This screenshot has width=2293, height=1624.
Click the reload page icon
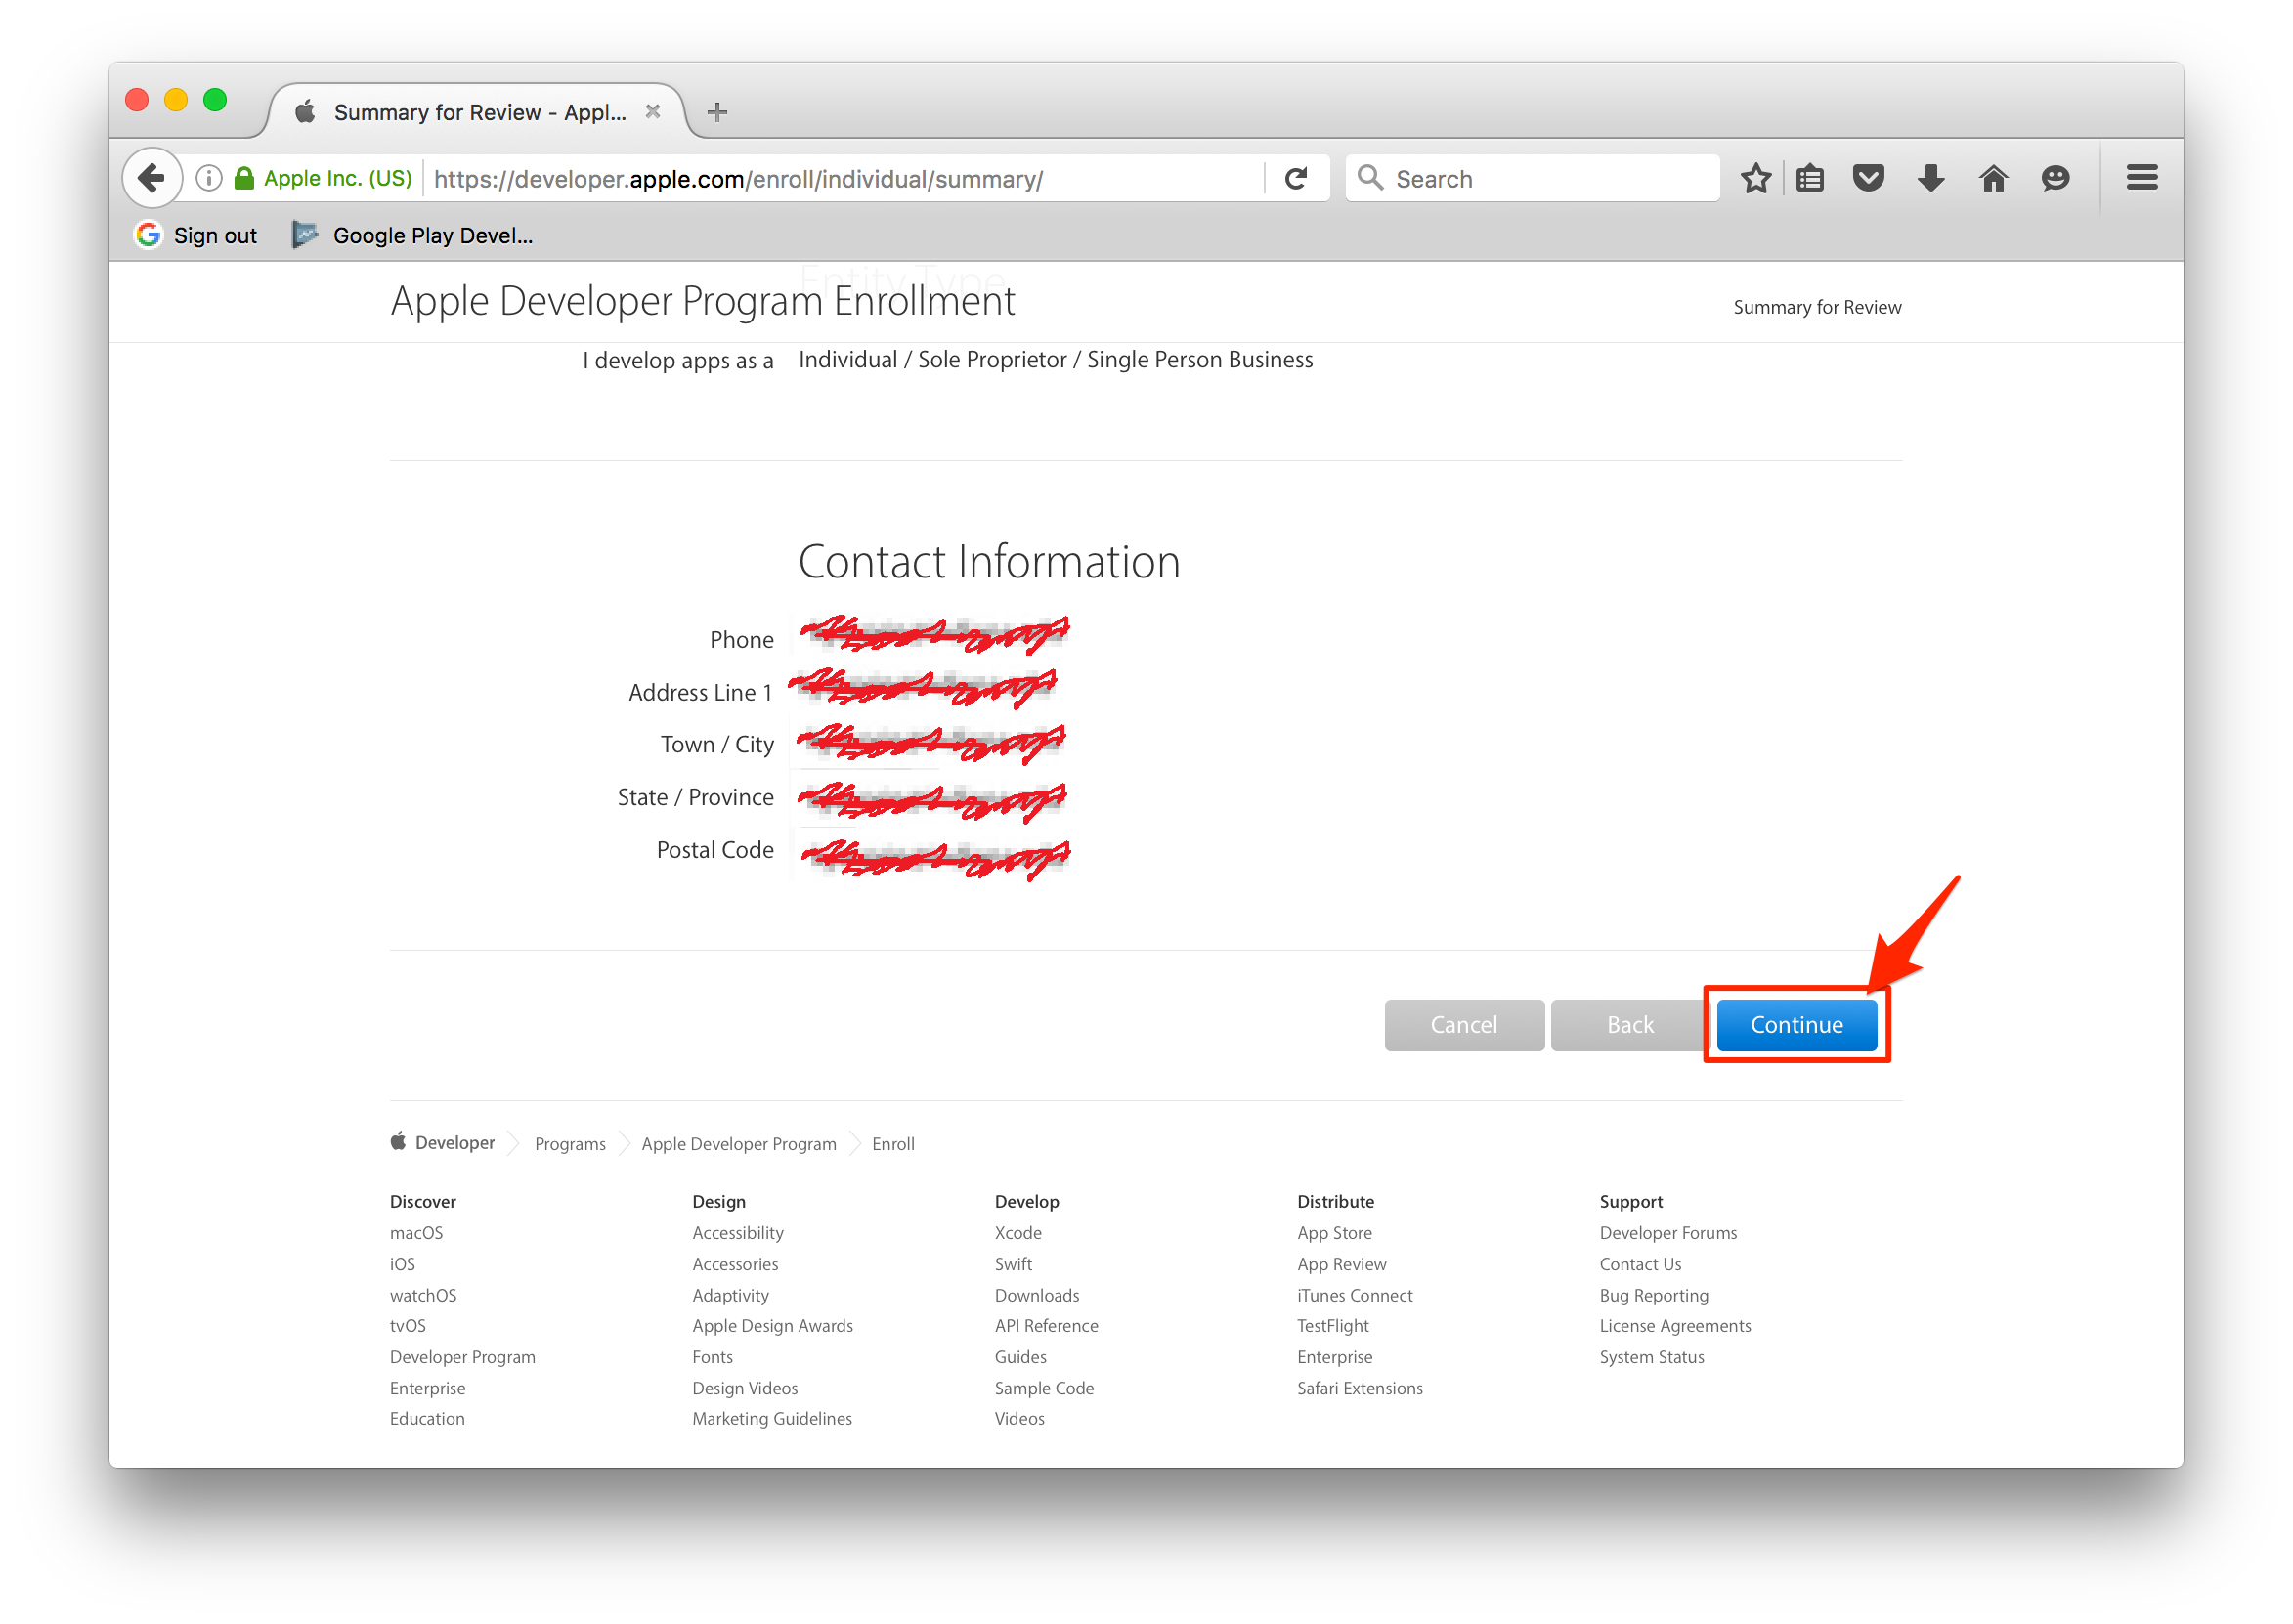point(1296,179)
